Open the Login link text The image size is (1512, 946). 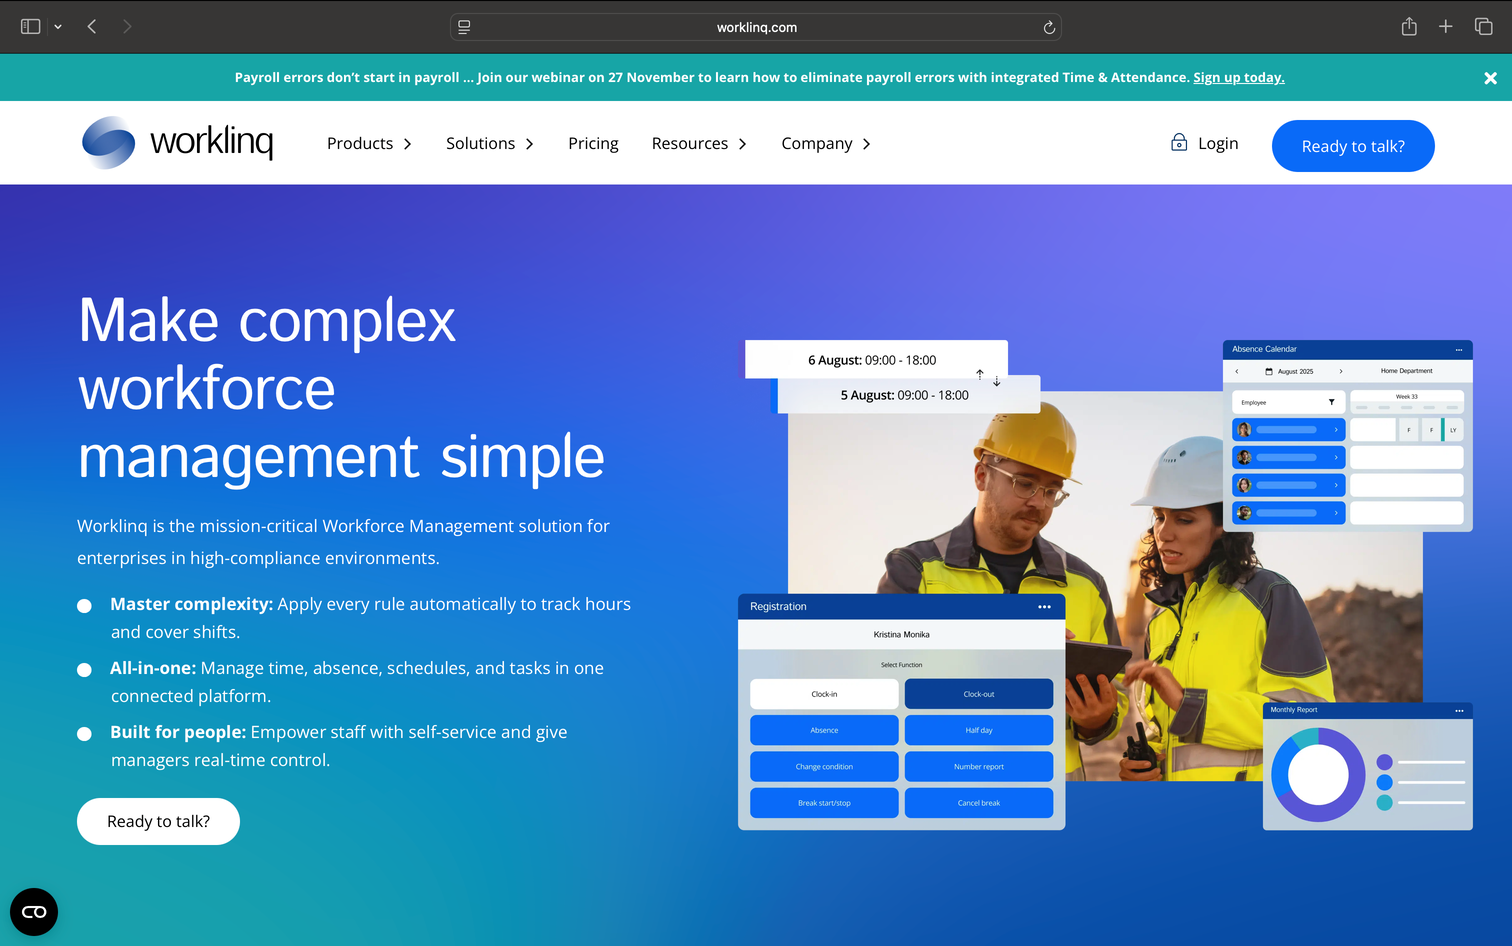tap(1218, 143)
